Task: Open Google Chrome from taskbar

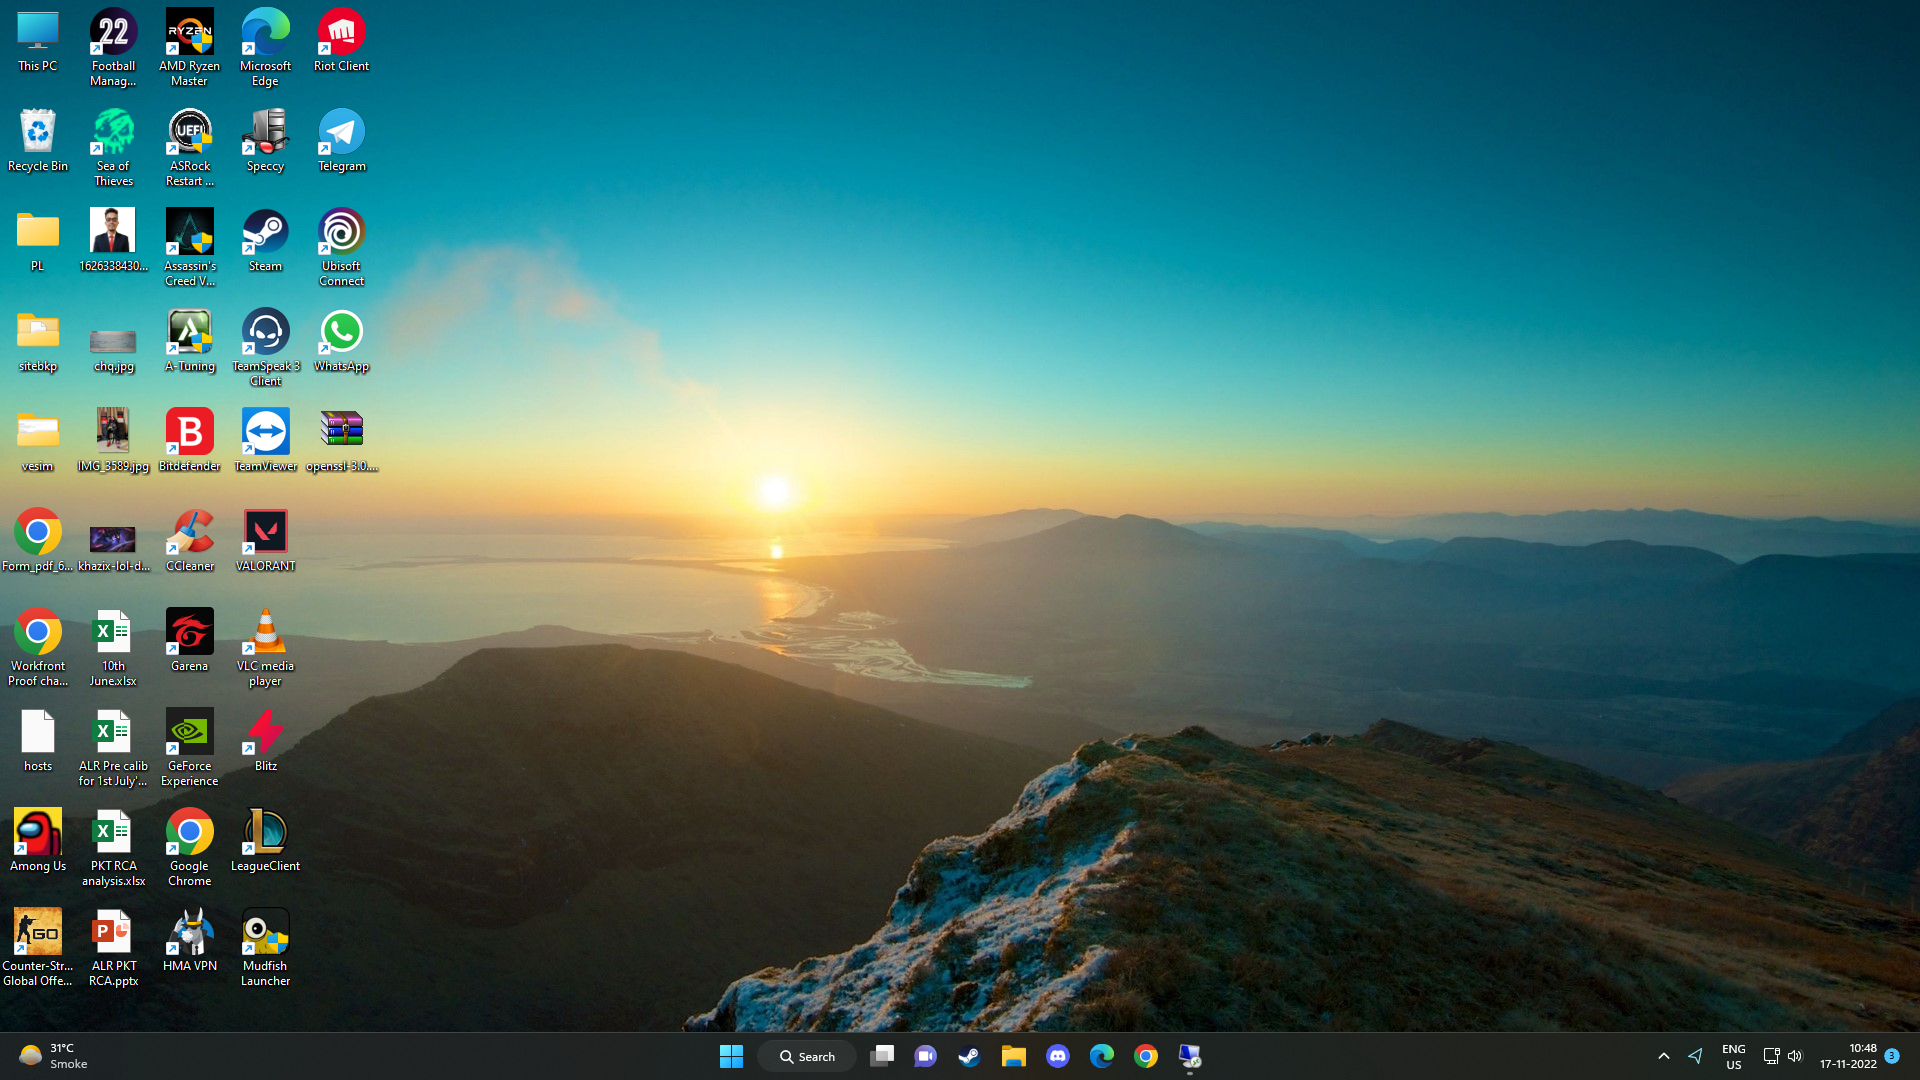Action: click(1146, 1056)
